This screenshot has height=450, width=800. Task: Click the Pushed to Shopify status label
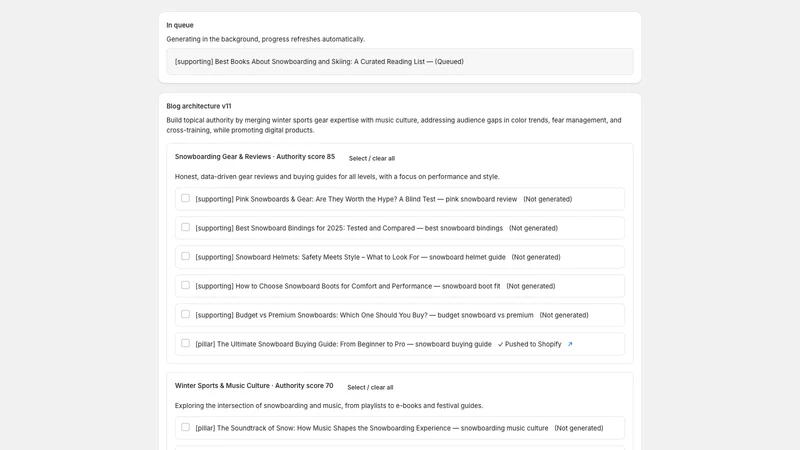pyautogui.click(x=530, y=344)
